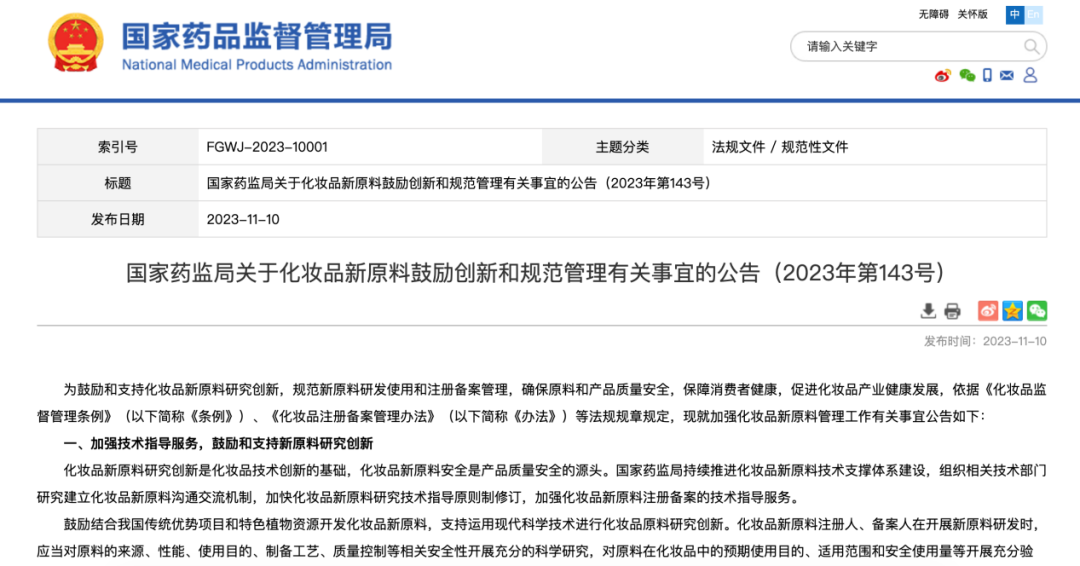Screen dimensions: 1080x566
Task: Print the page using printer icon
Action: click(952, 310)
